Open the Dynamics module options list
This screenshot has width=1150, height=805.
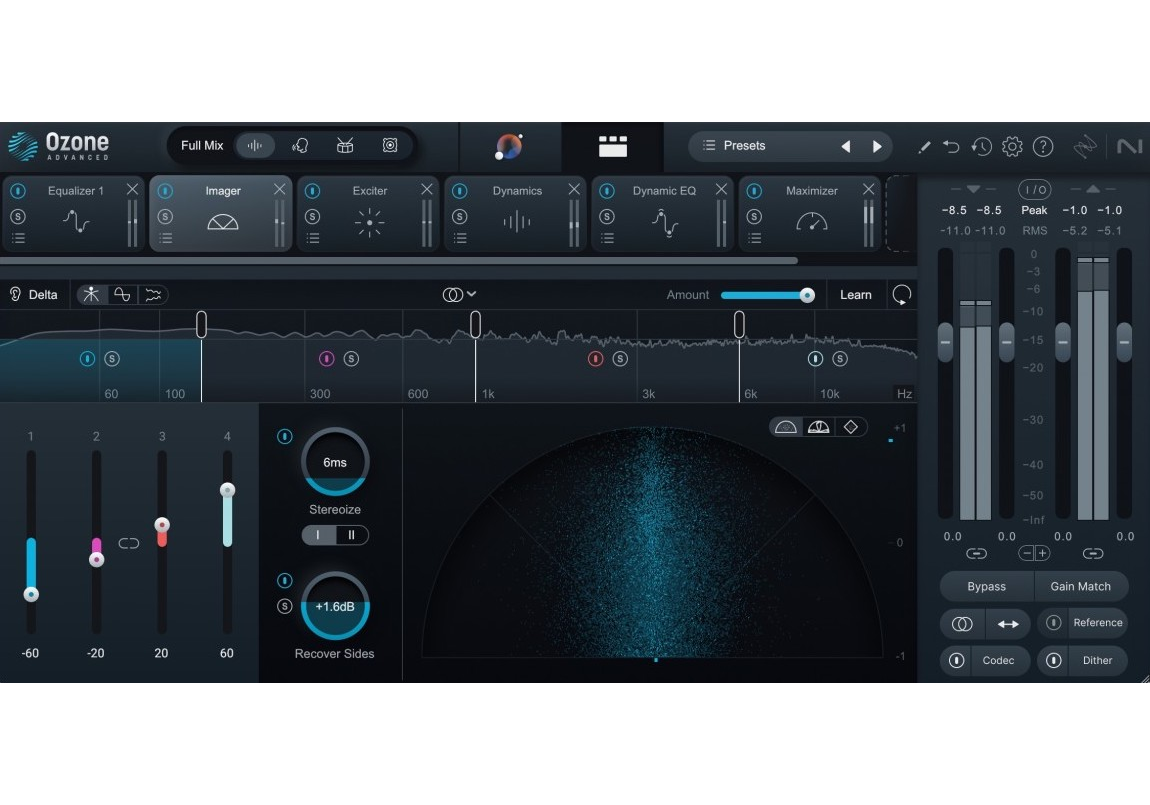460,238
